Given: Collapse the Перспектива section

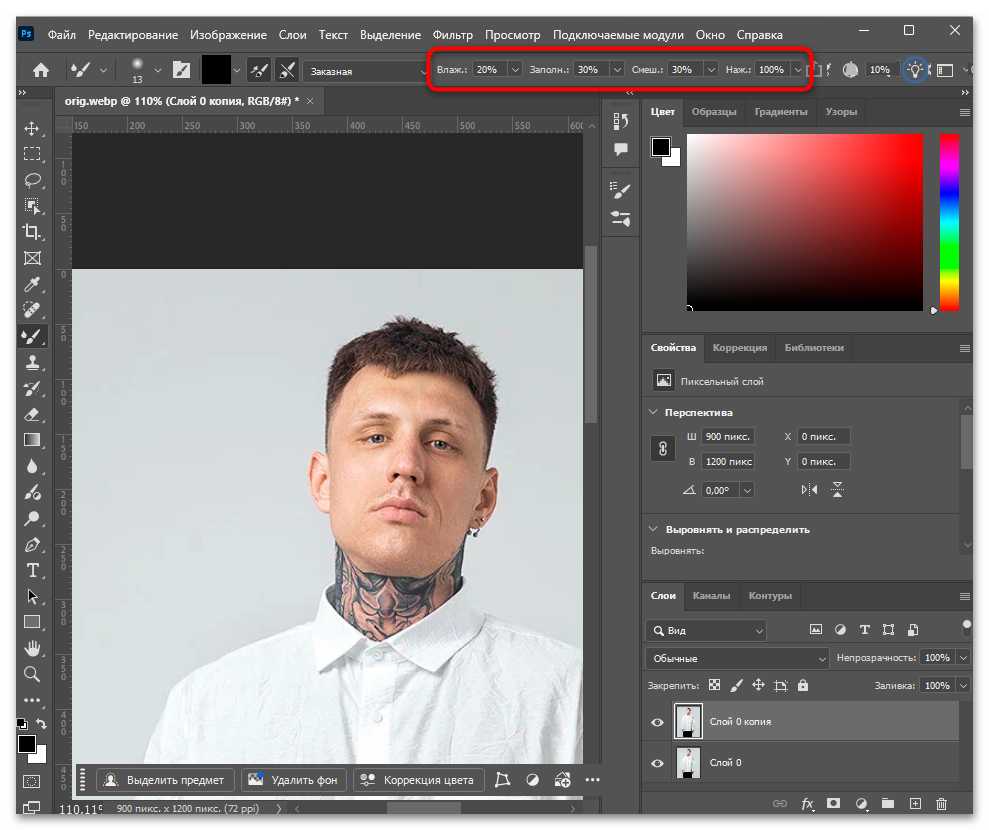Looking at the screenshot, I should click(x=653, y=412).
